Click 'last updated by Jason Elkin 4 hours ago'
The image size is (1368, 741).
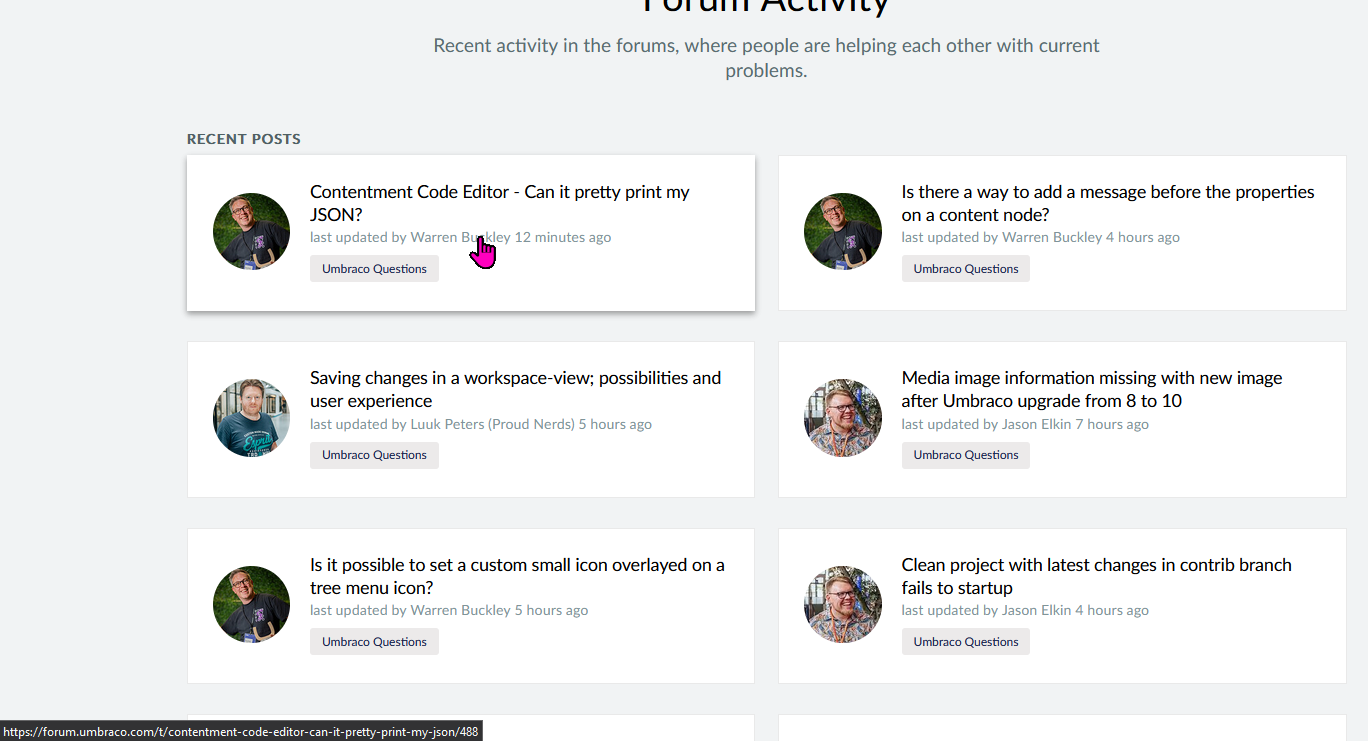click(1025, 611)
